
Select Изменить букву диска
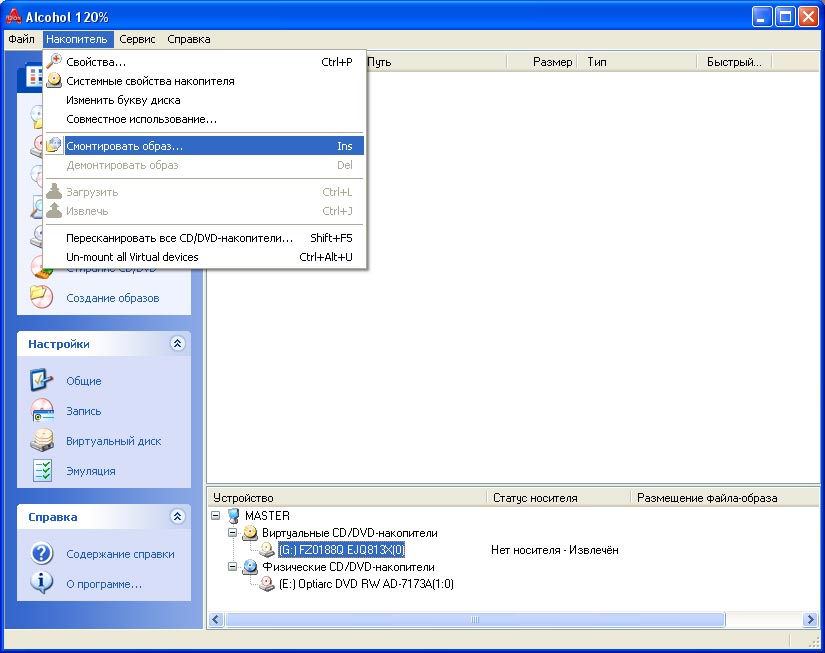coord(205,100)
